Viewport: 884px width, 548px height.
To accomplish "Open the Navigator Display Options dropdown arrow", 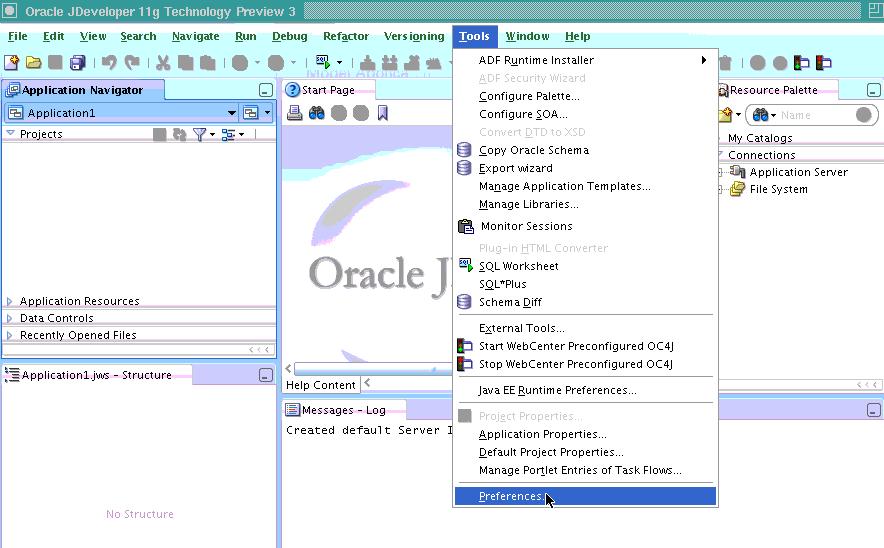I will [x=242, y=135].
